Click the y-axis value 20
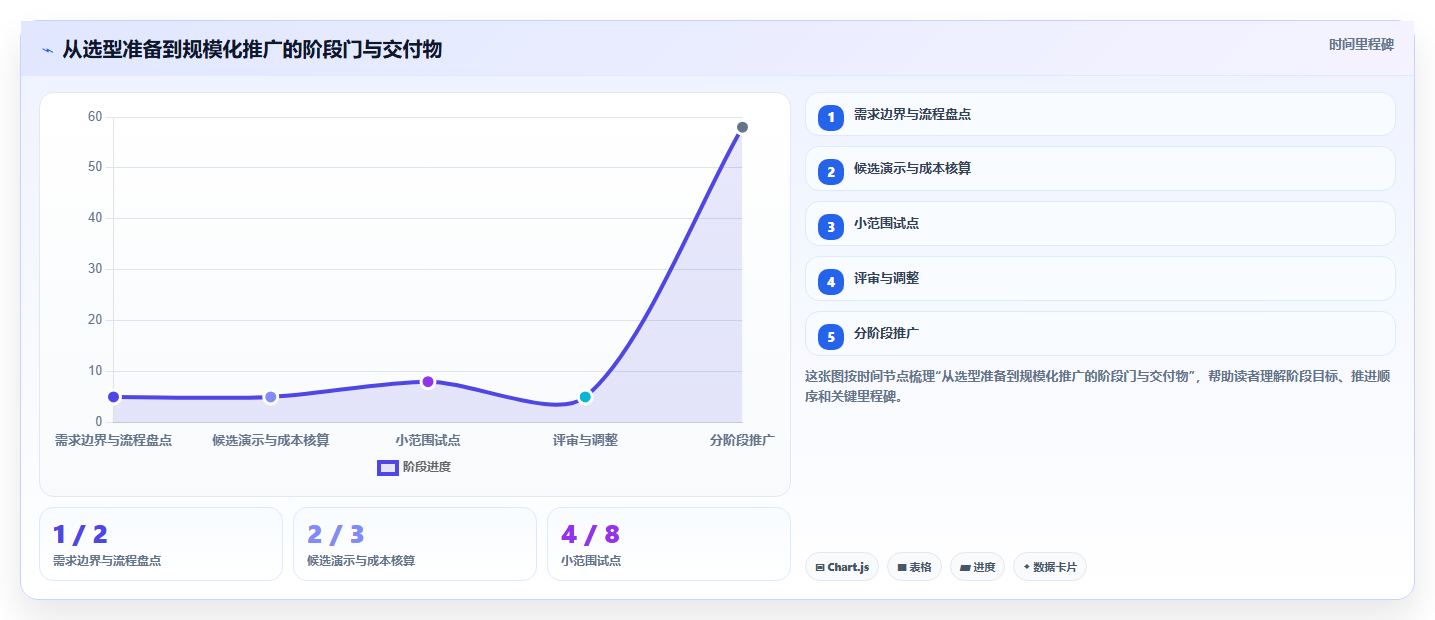 click(95, 320)
